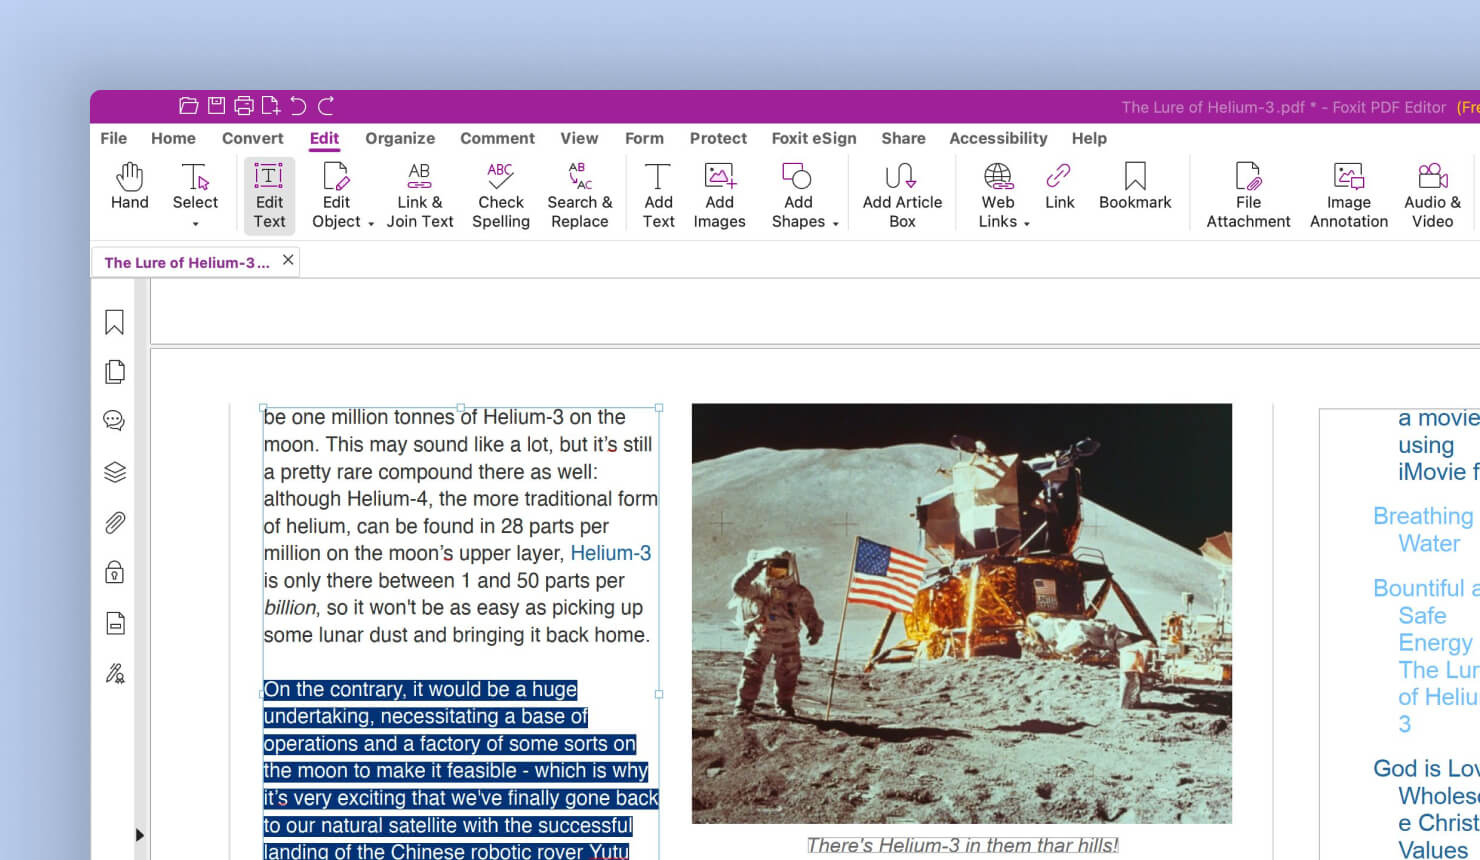1480x860 pixels.
Task: Select the Link tool
Action: (x=1059, y=187)
